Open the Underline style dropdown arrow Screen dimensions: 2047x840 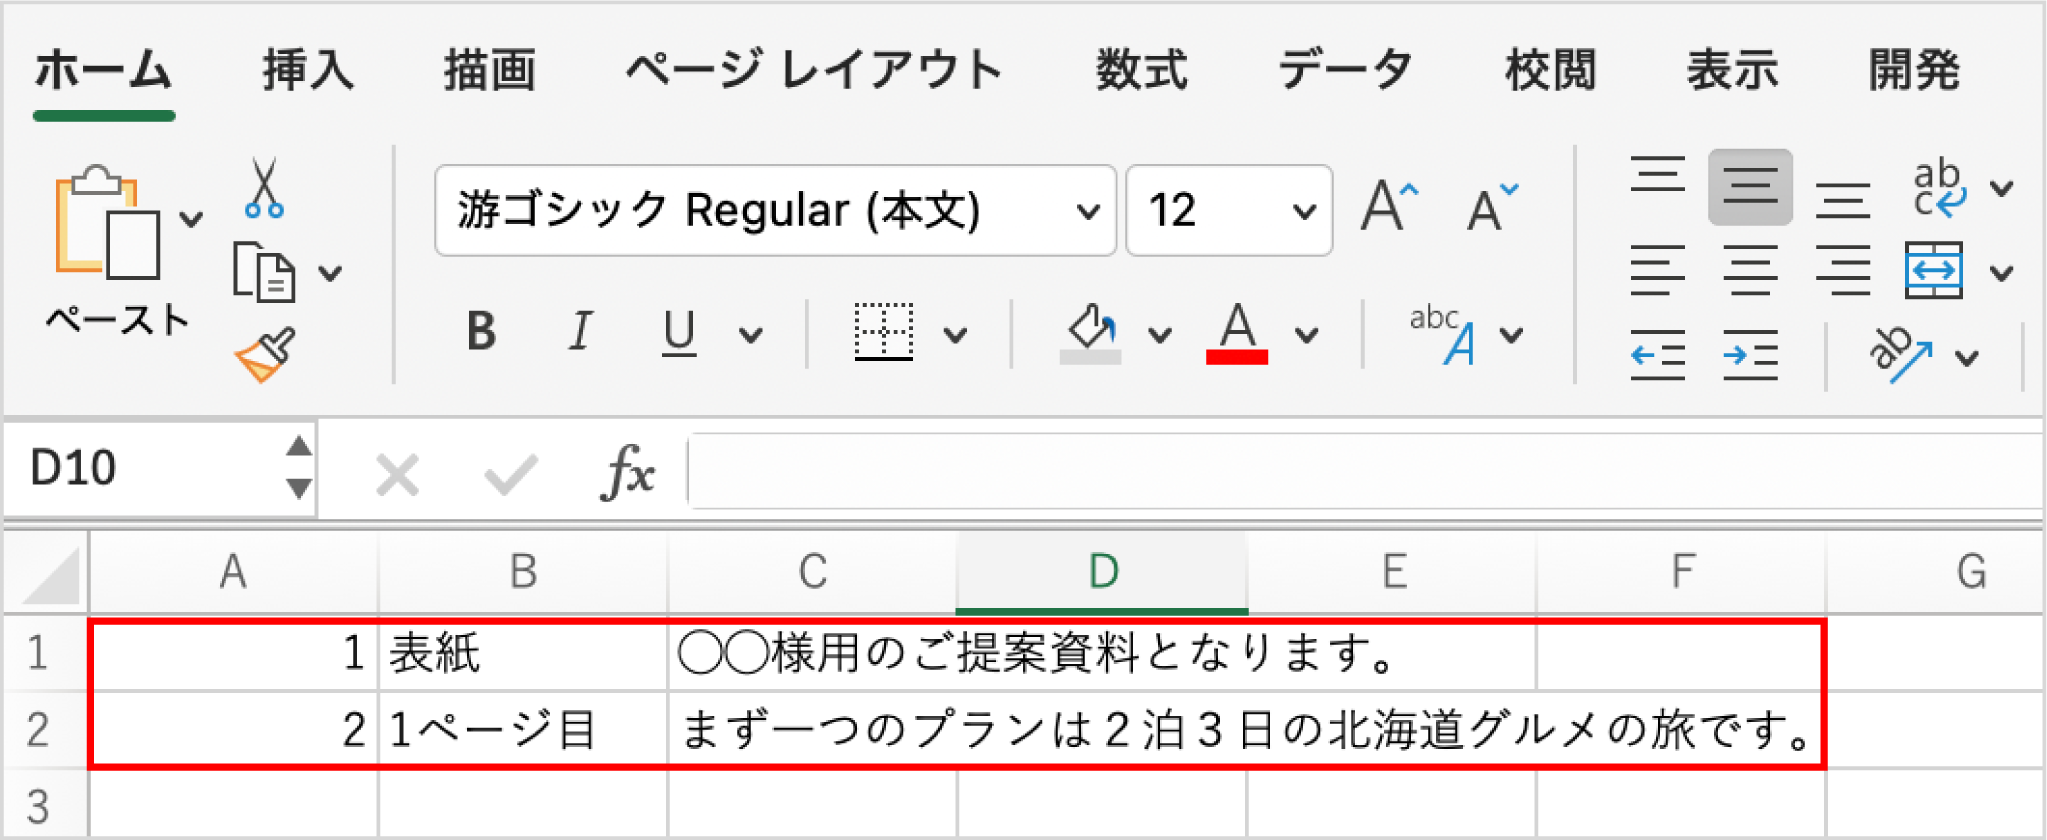(x=751, y=335)
